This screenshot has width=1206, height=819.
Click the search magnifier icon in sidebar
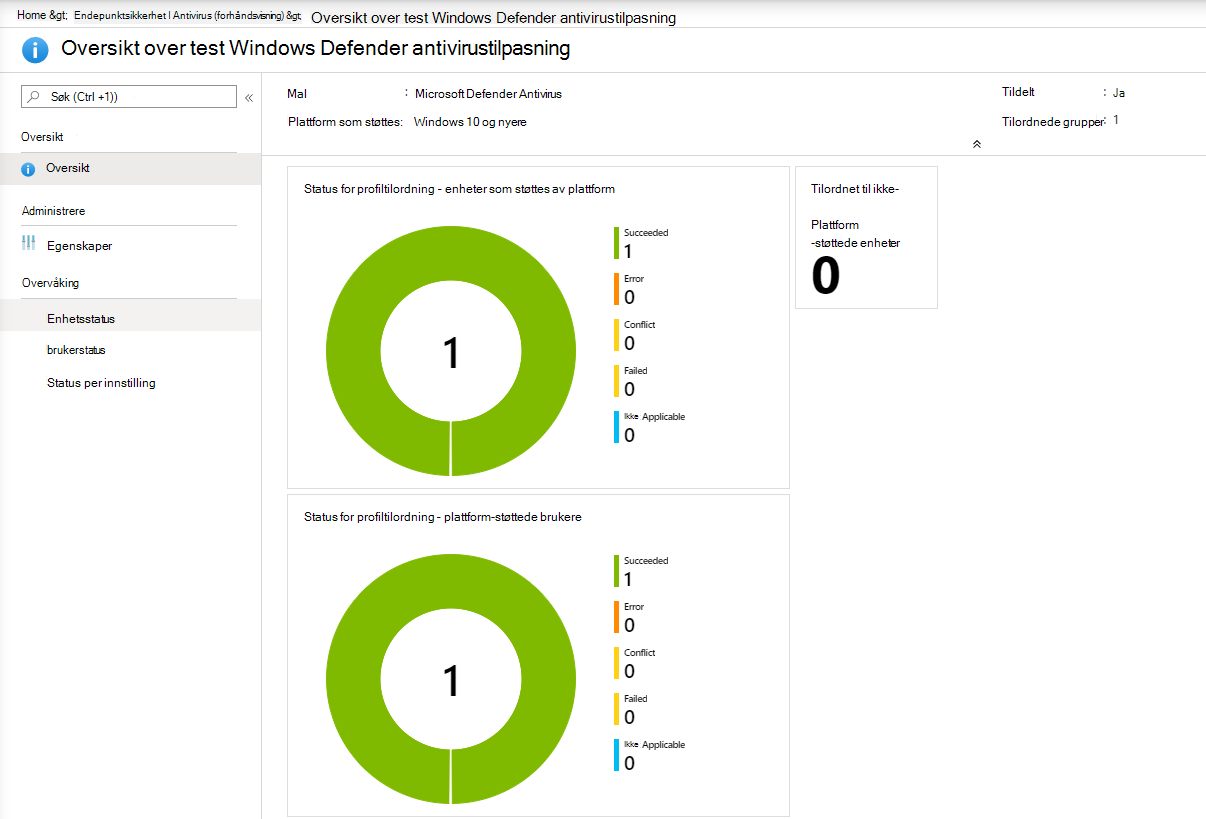coord(35,97)
